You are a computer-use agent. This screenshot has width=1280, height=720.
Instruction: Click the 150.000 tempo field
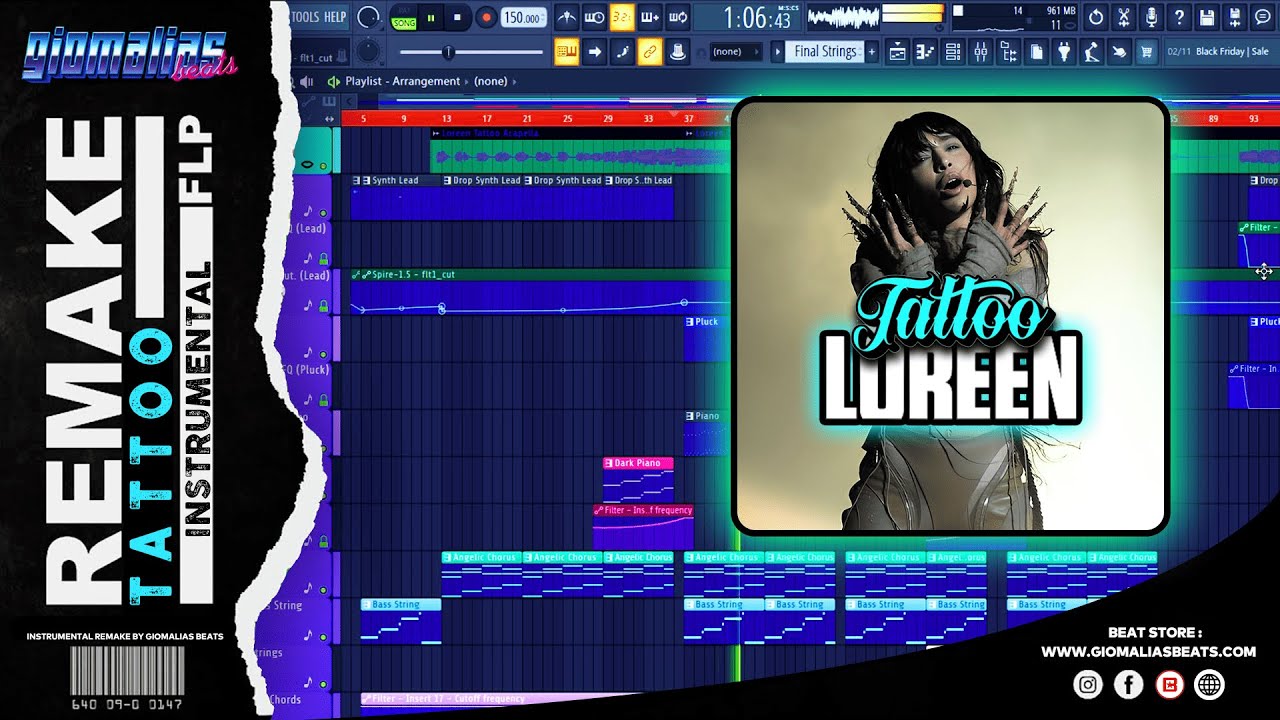pos(523,17)
